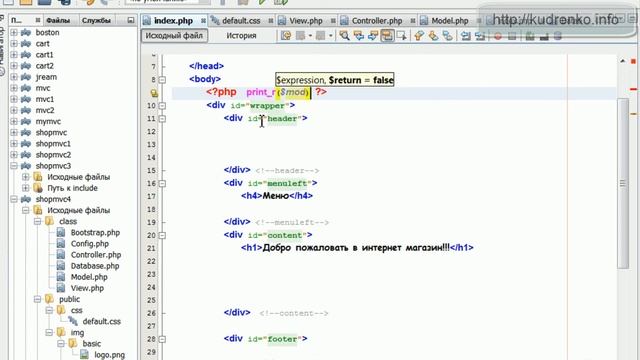Select the jream project
The width and height of the screenshot is (640, 360).
(x=46, y=77)
